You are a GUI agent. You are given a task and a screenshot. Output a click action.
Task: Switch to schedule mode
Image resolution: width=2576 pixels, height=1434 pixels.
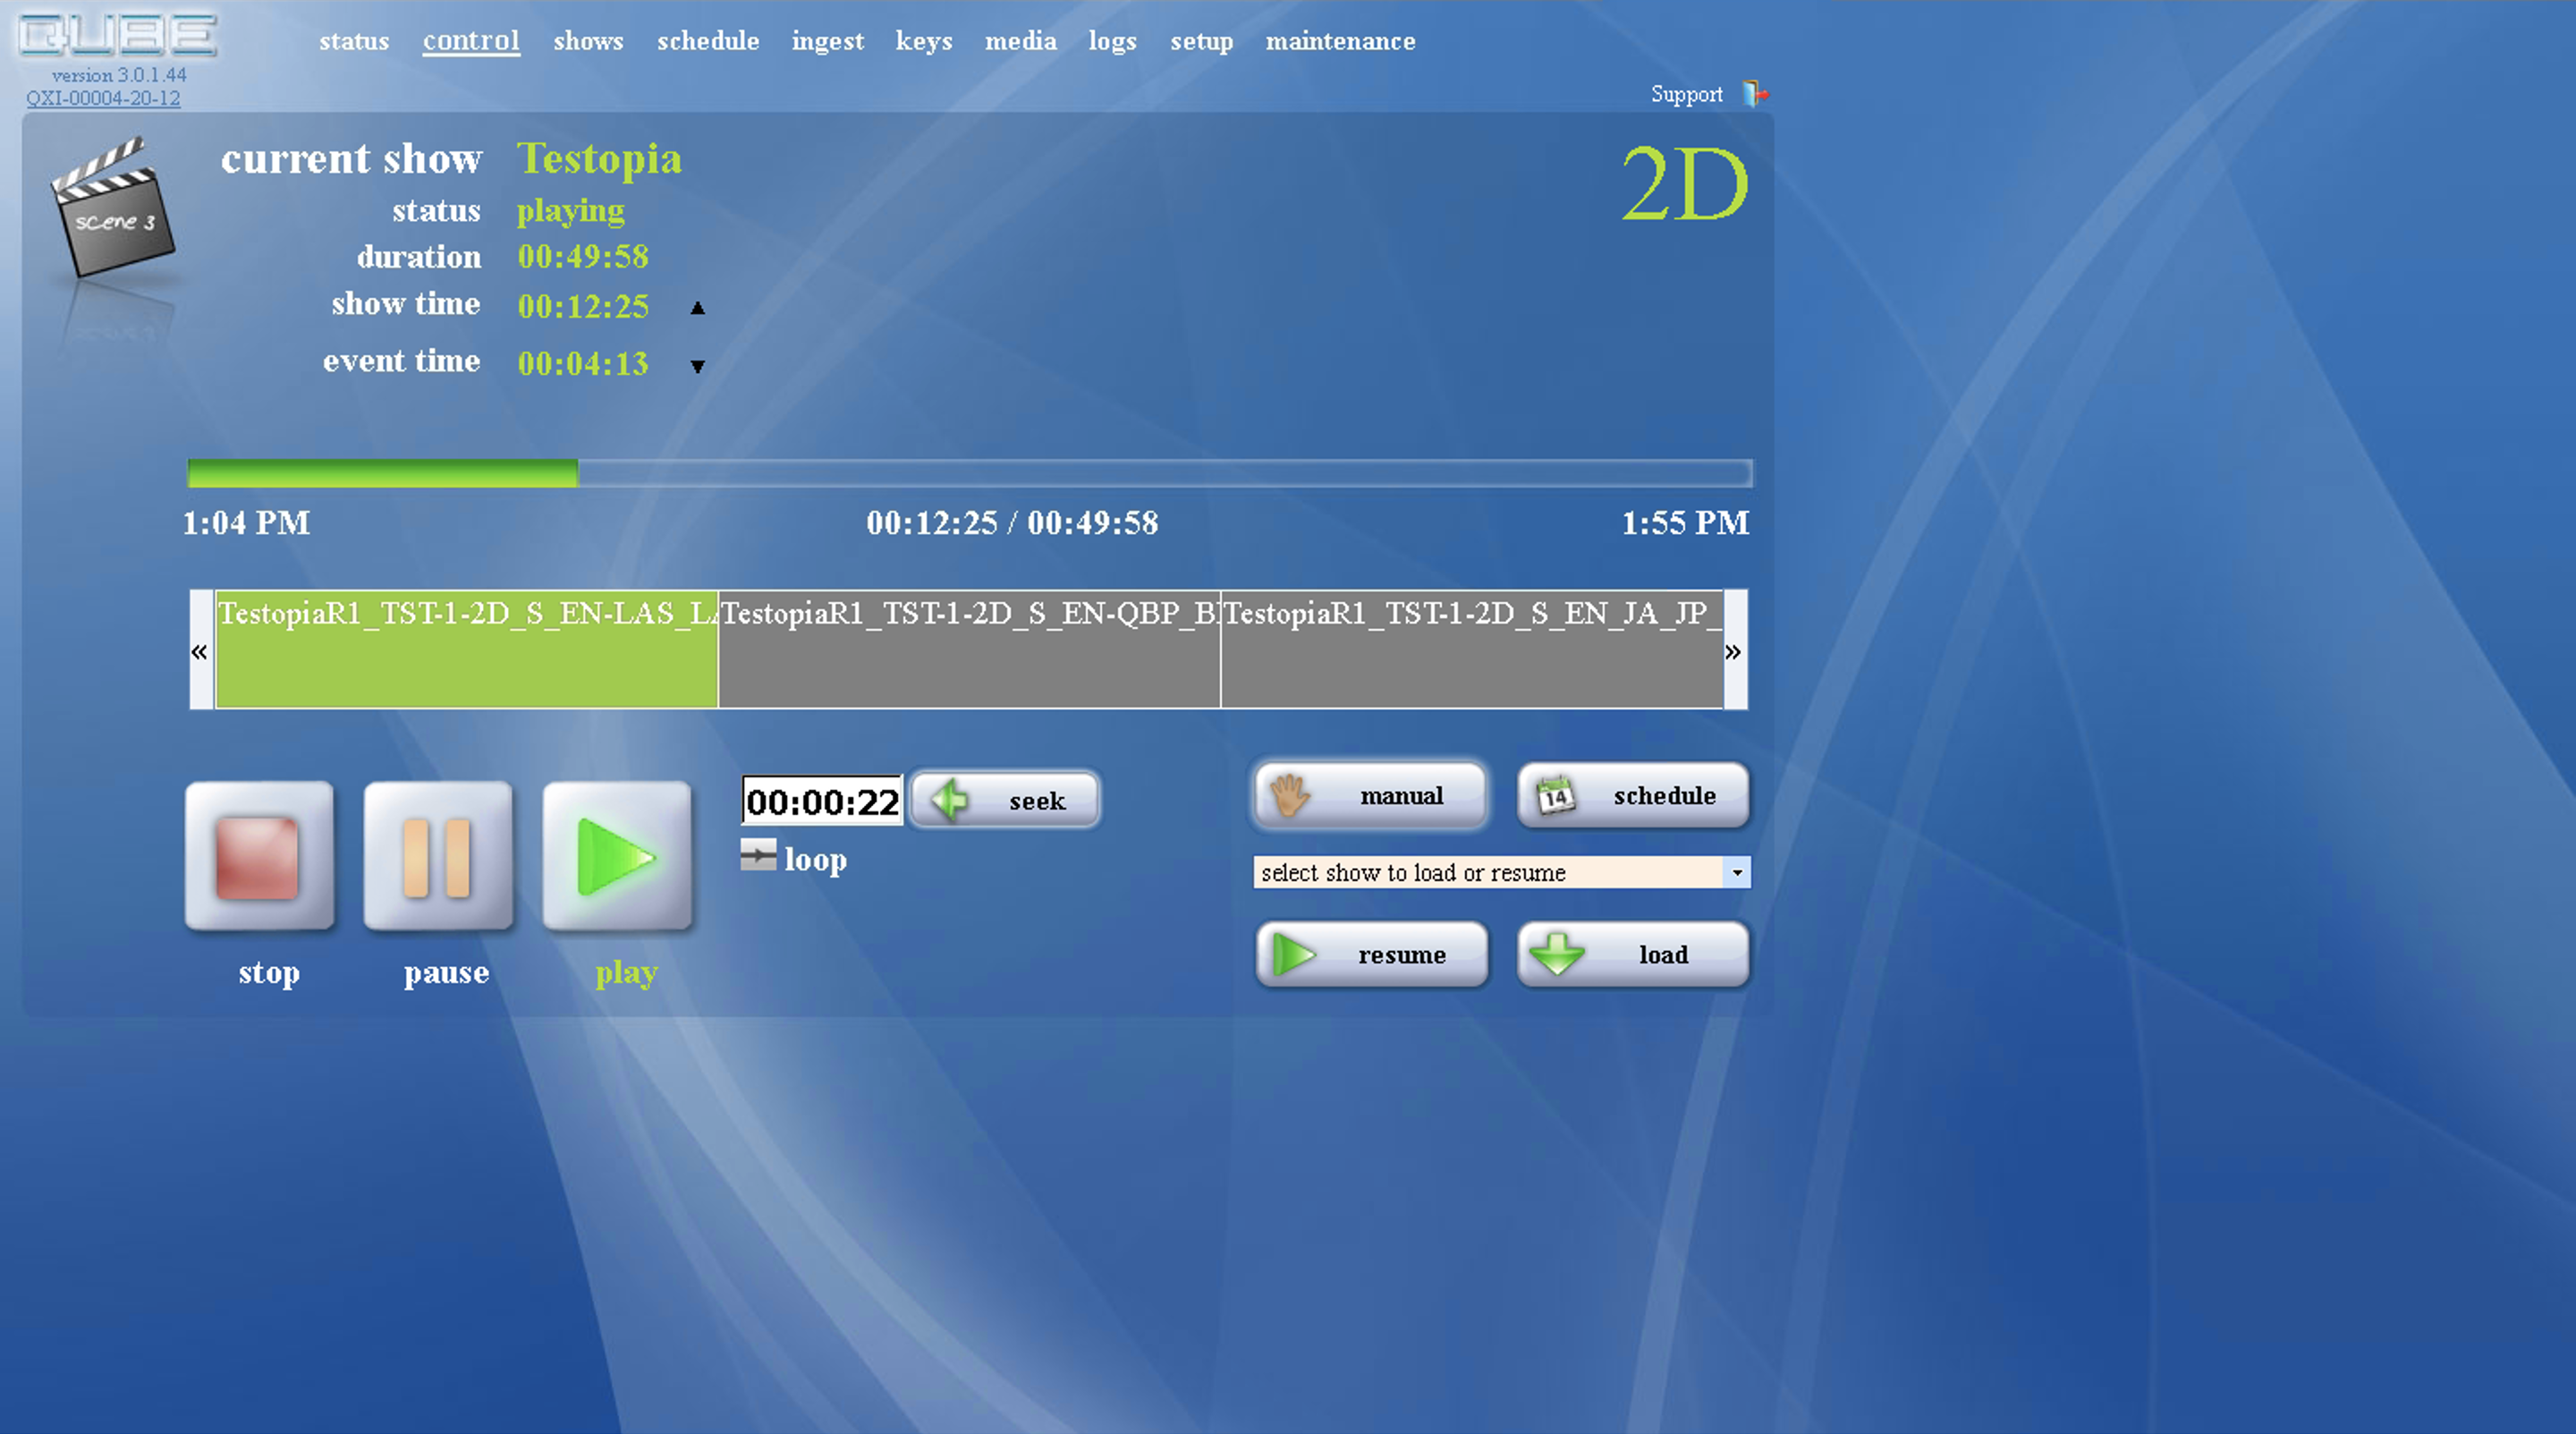click(x=1633, y=796)
